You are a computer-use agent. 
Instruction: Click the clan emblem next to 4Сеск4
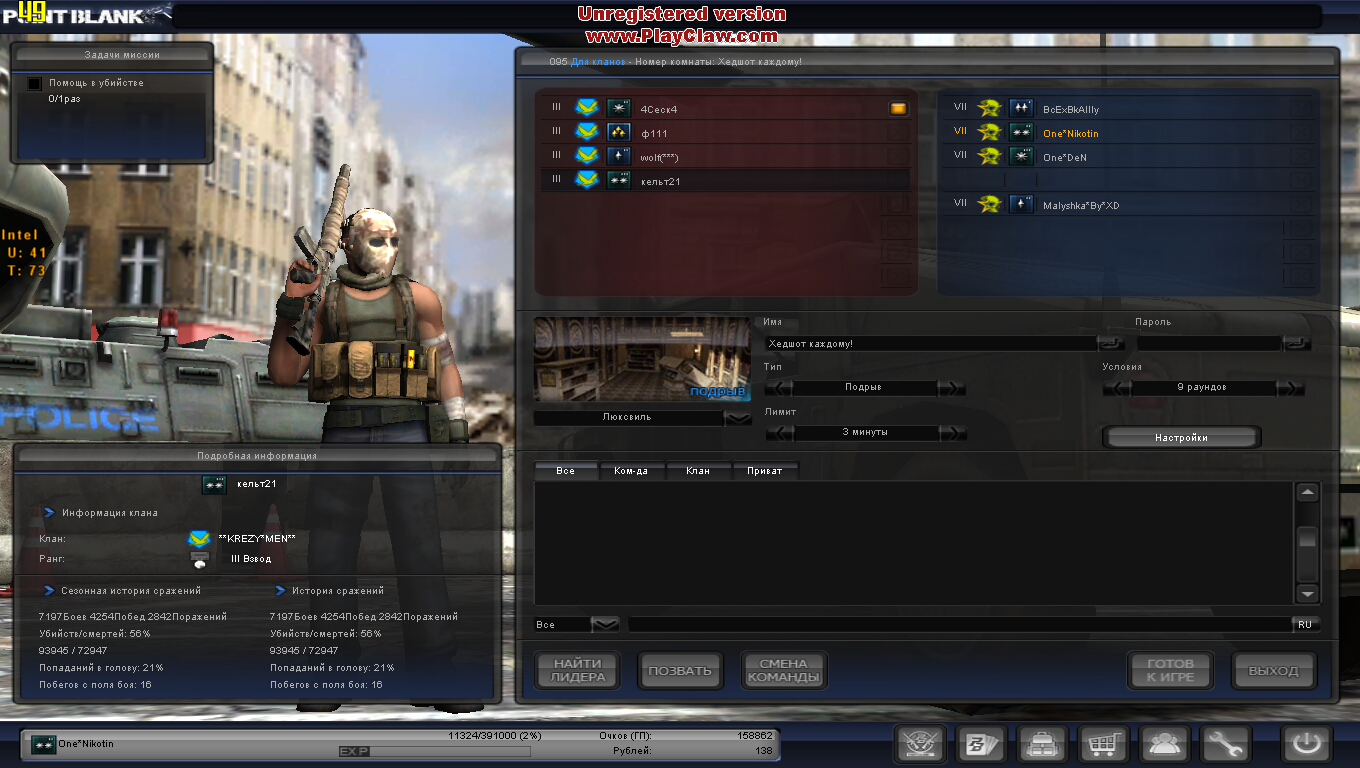(x=587, y=108)
